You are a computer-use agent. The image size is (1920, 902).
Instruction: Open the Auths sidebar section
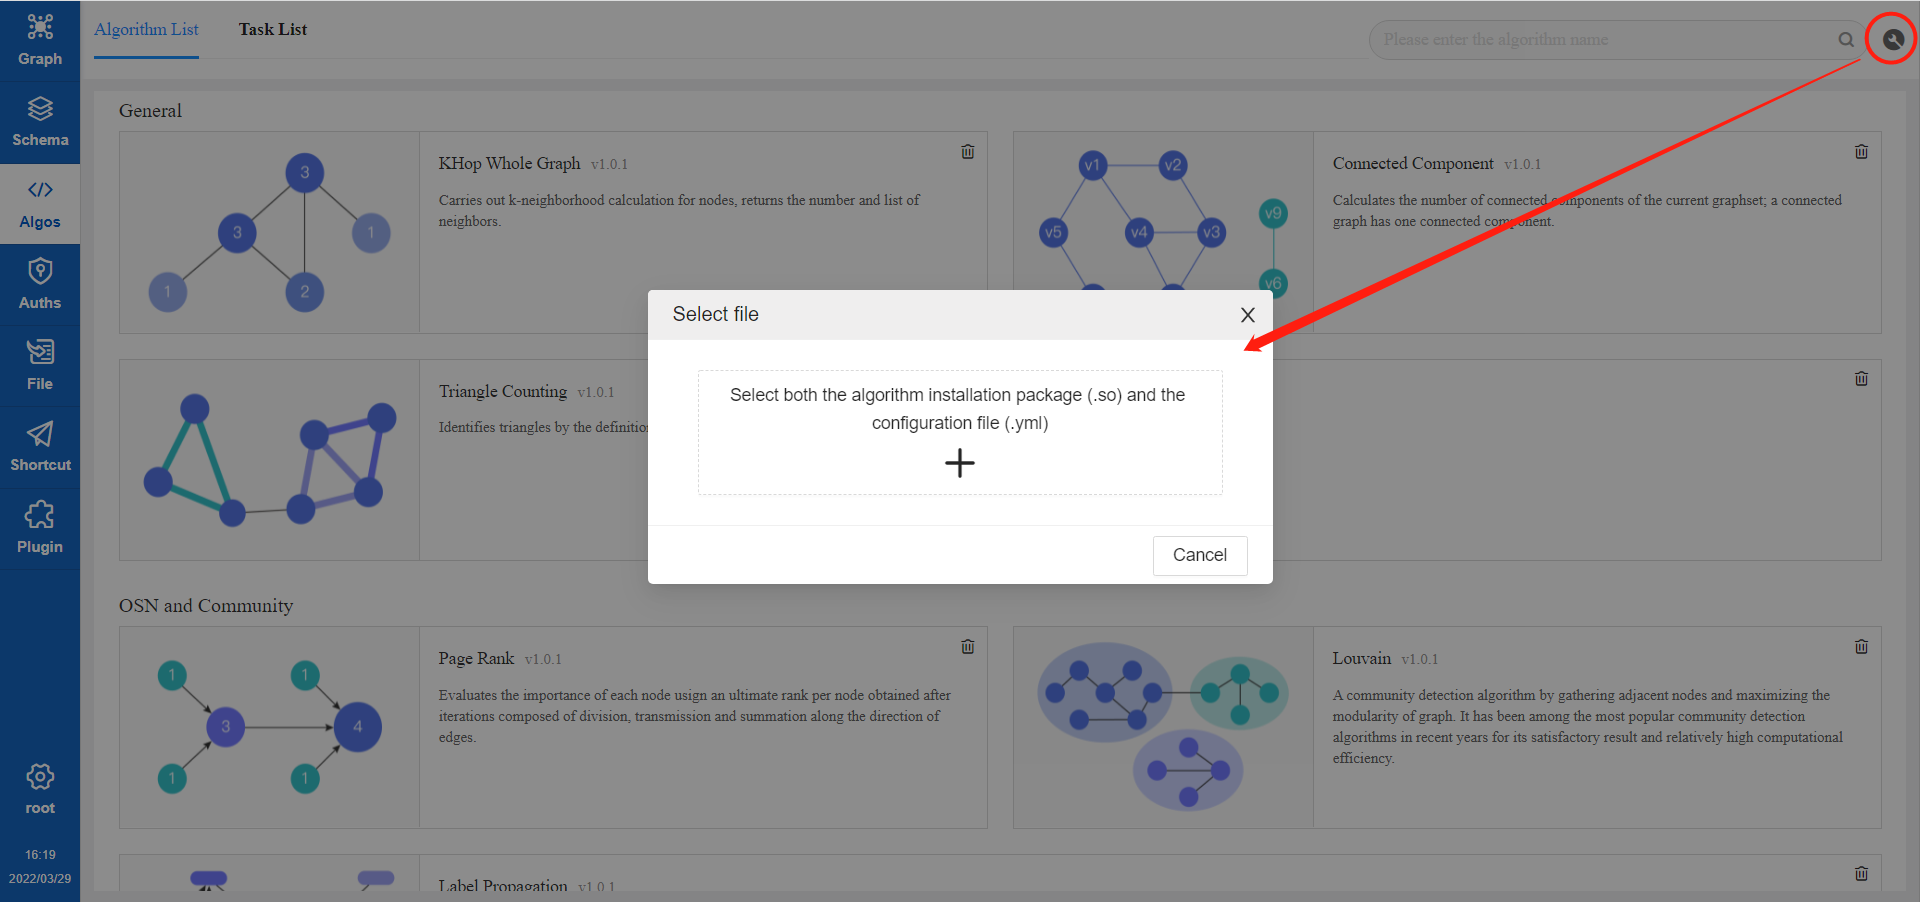(x=40, y=285)
